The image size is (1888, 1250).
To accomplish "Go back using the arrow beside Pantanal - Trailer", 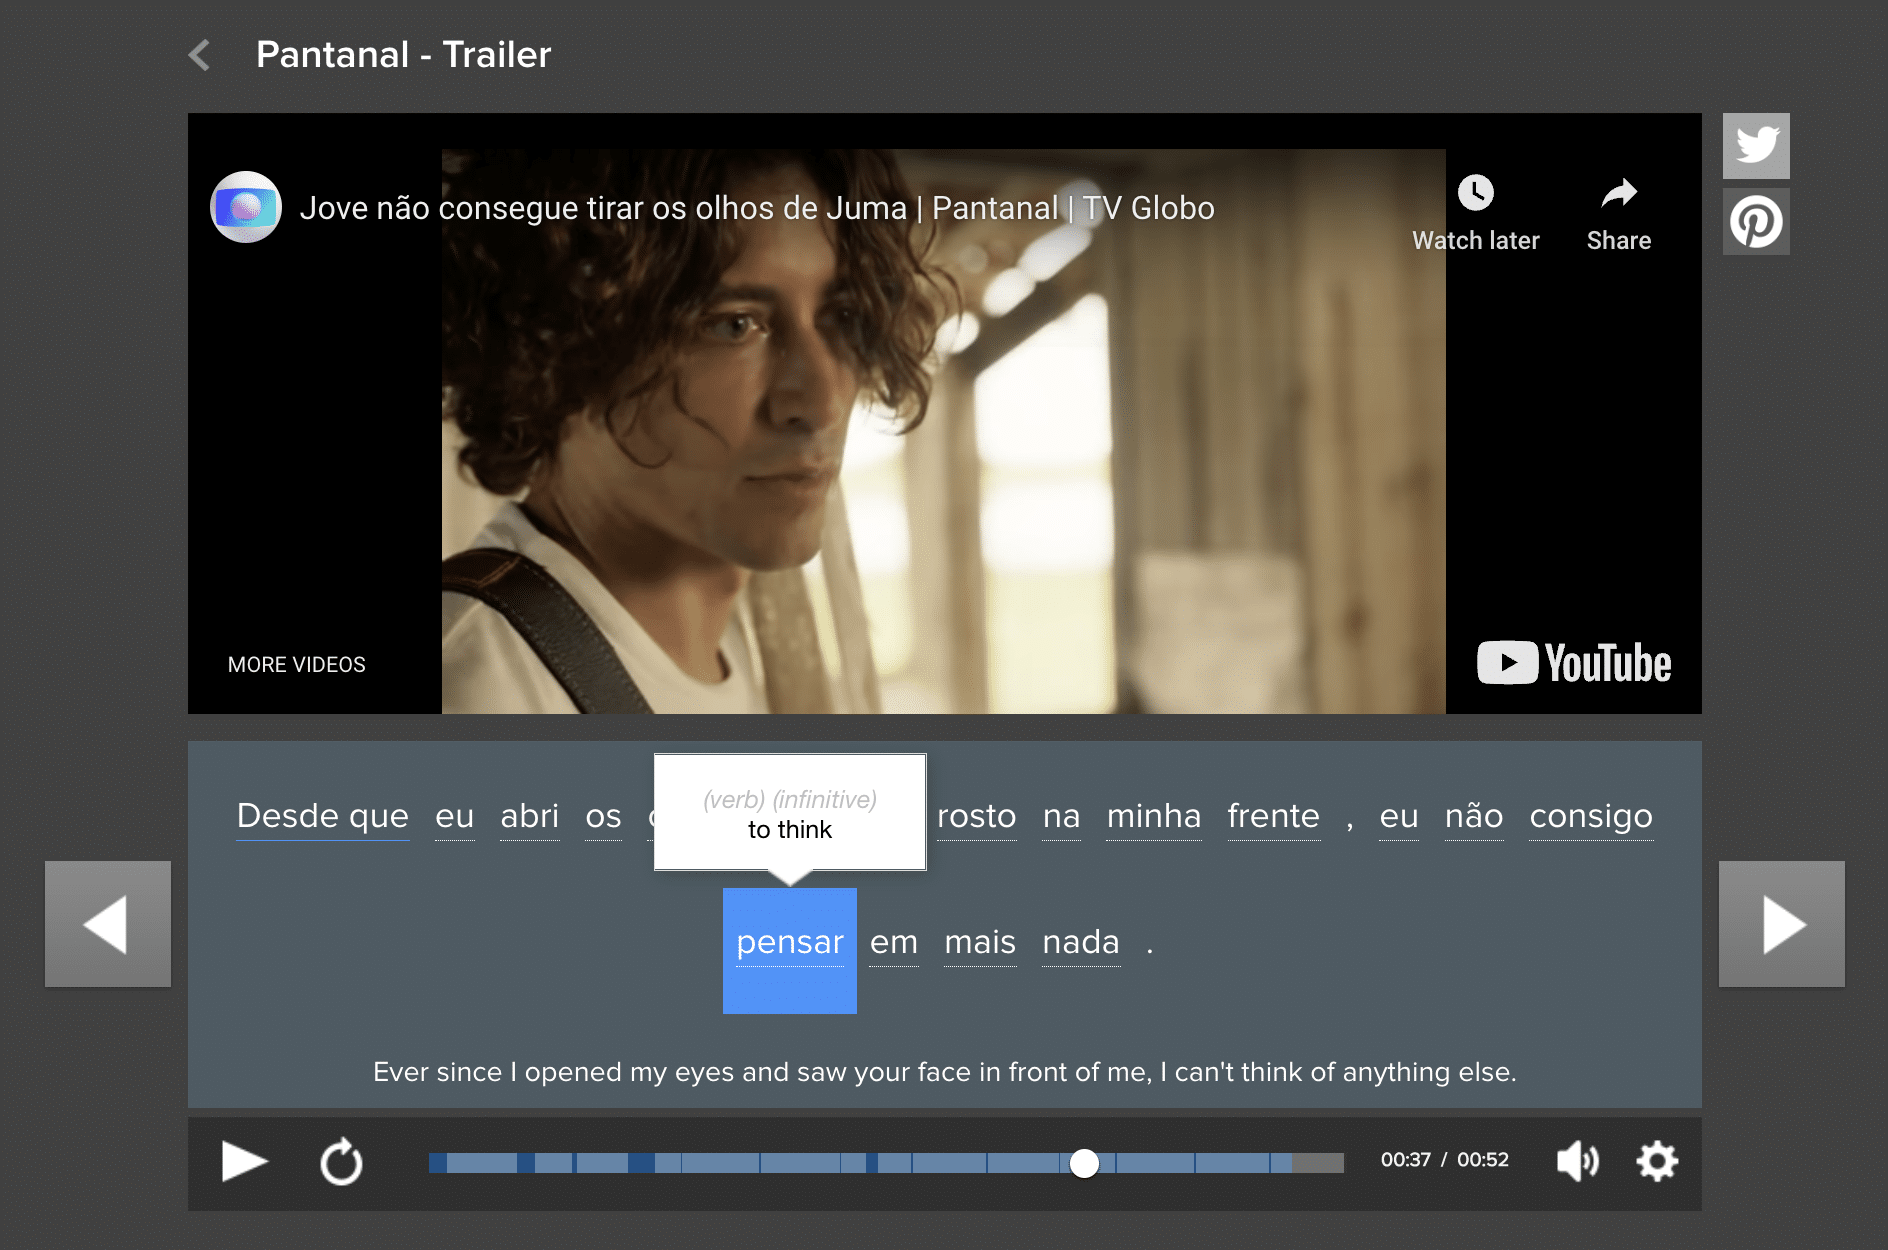I will tap(200, 55).
